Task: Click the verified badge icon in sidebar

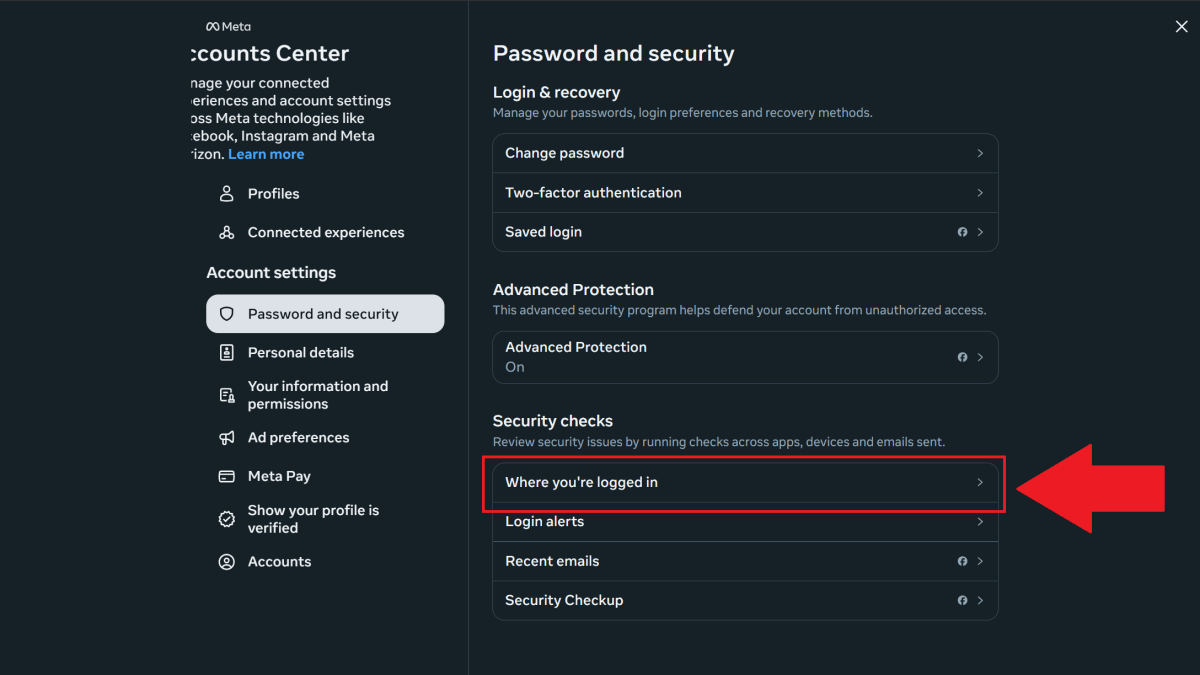Action: click(x=226, y=519)
